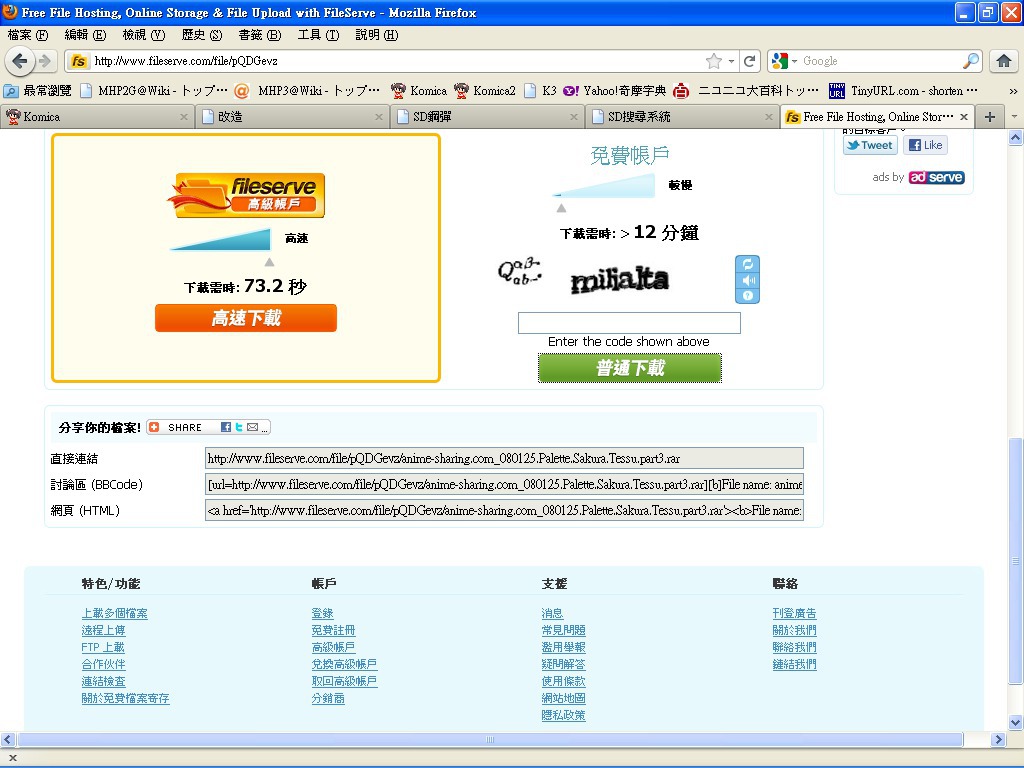Open the 歷史 menu
This screenshot has width=1024, height=768.
[202, 35]
